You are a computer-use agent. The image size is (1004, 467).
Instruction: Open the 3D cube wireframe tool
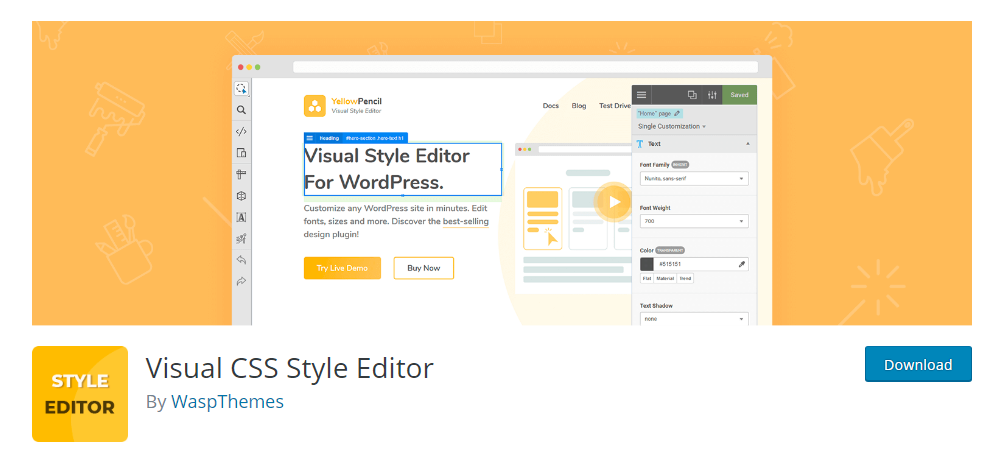click(241, 196)
